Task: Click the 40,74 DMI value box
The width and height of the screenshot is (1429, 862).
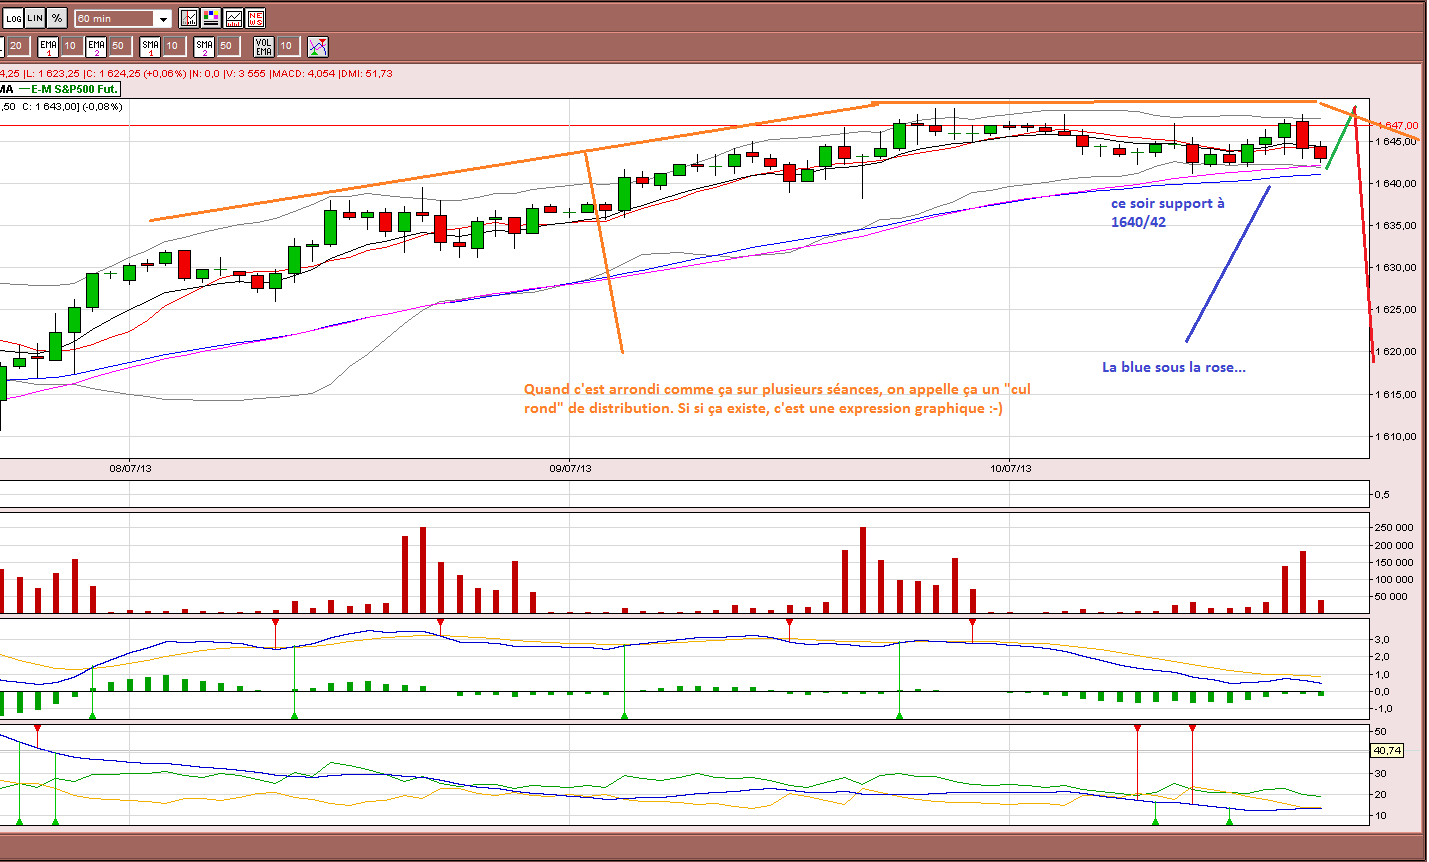Action: coord(1387,750)
